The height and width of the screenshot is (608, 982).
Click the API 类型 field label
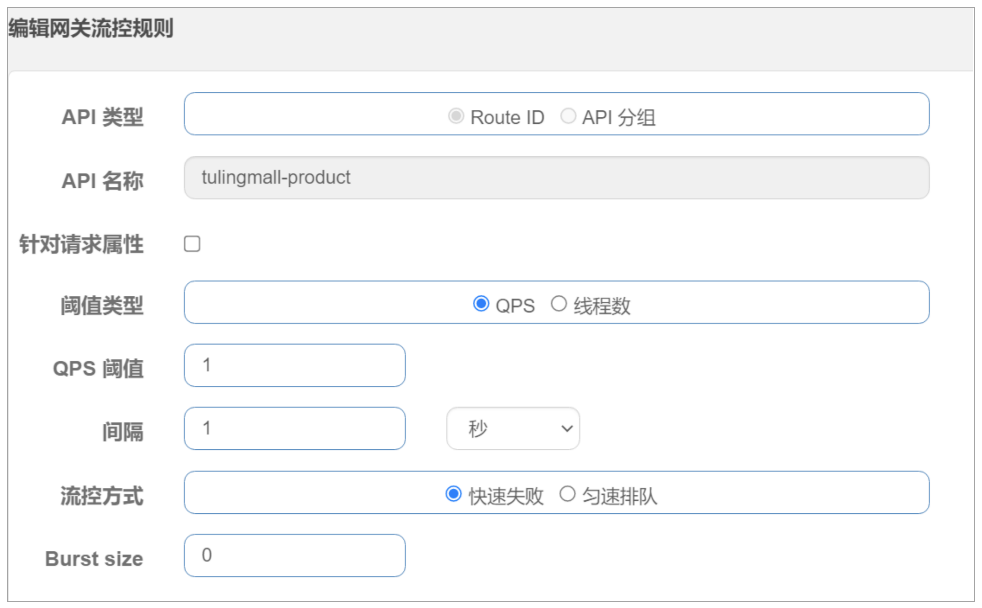(x=102, y=117)
